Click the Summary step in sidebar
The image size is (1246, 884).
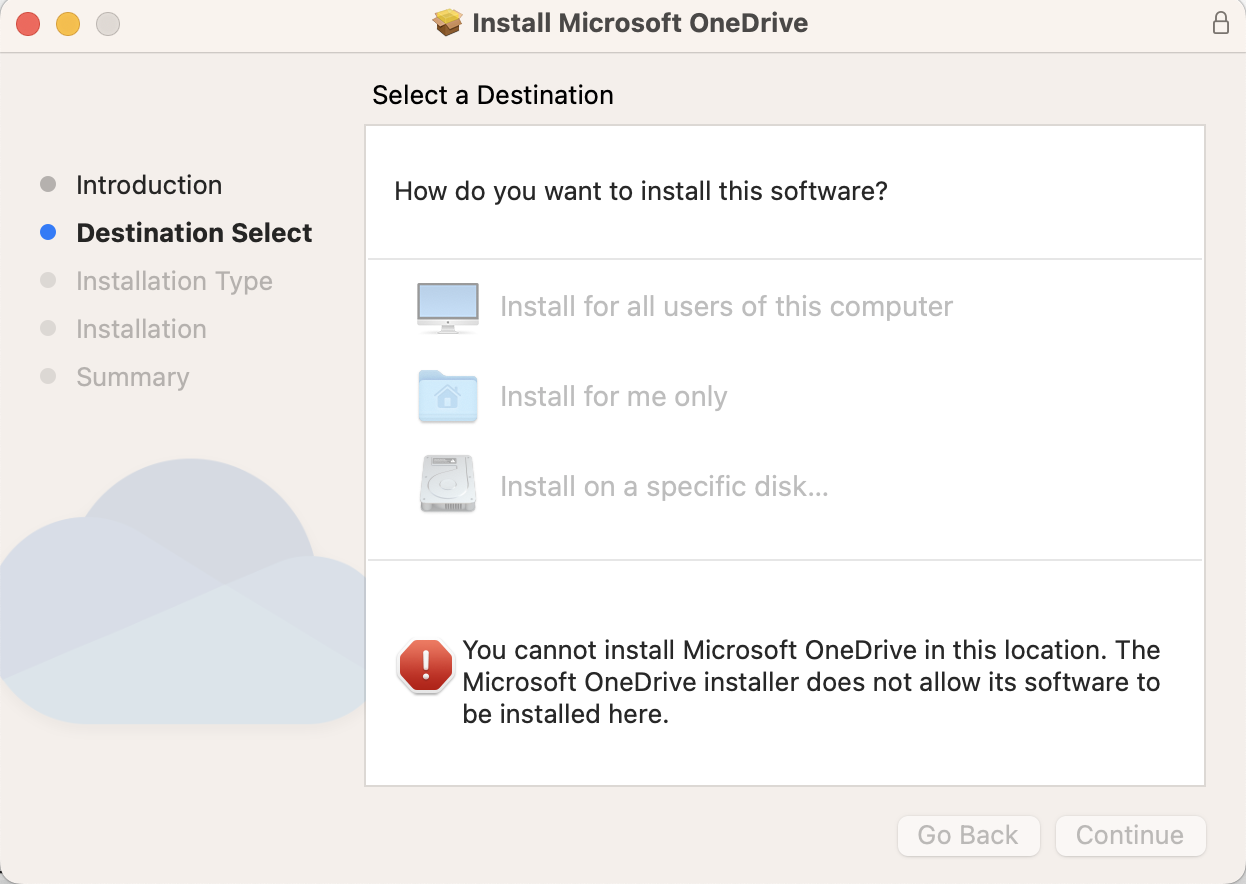(132, 377)
